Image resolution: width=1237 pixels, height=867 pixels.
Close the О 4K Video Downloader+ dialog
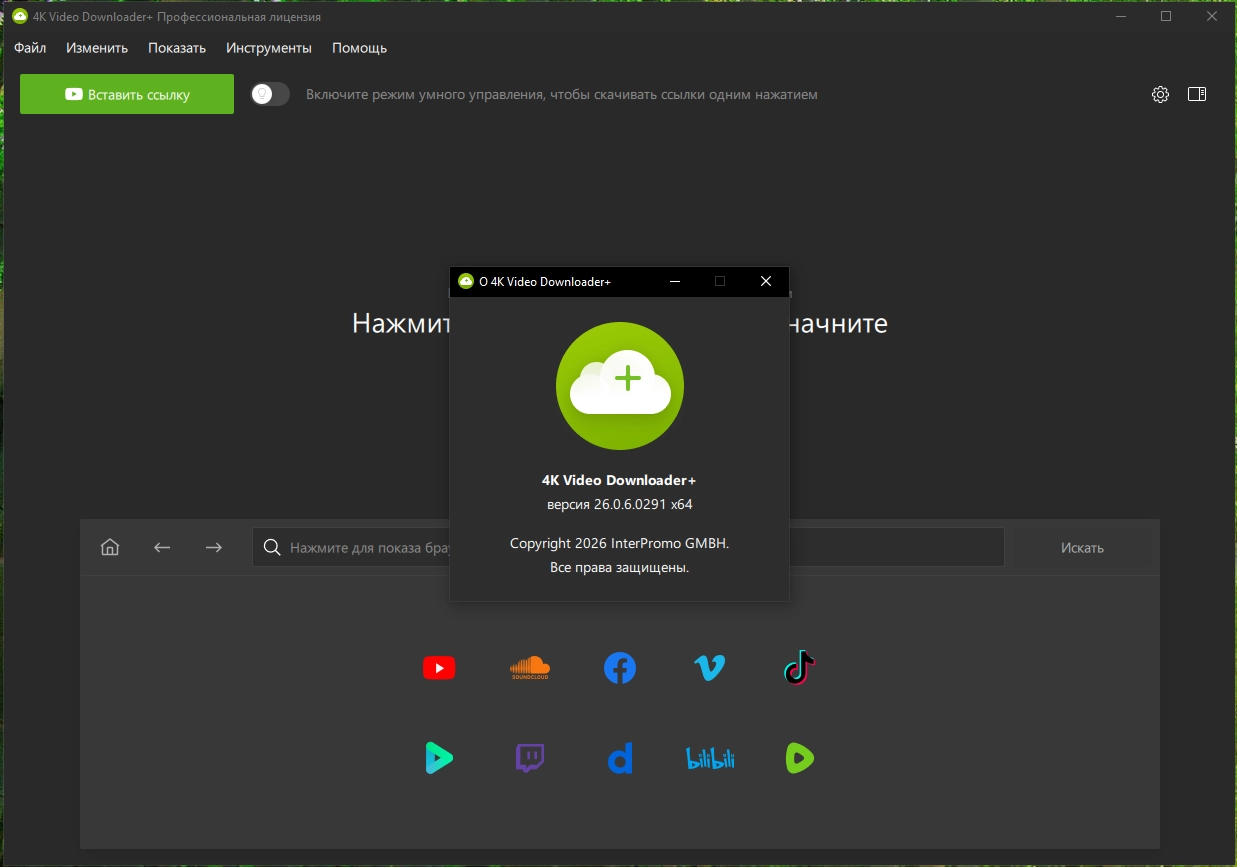point(766,281)
